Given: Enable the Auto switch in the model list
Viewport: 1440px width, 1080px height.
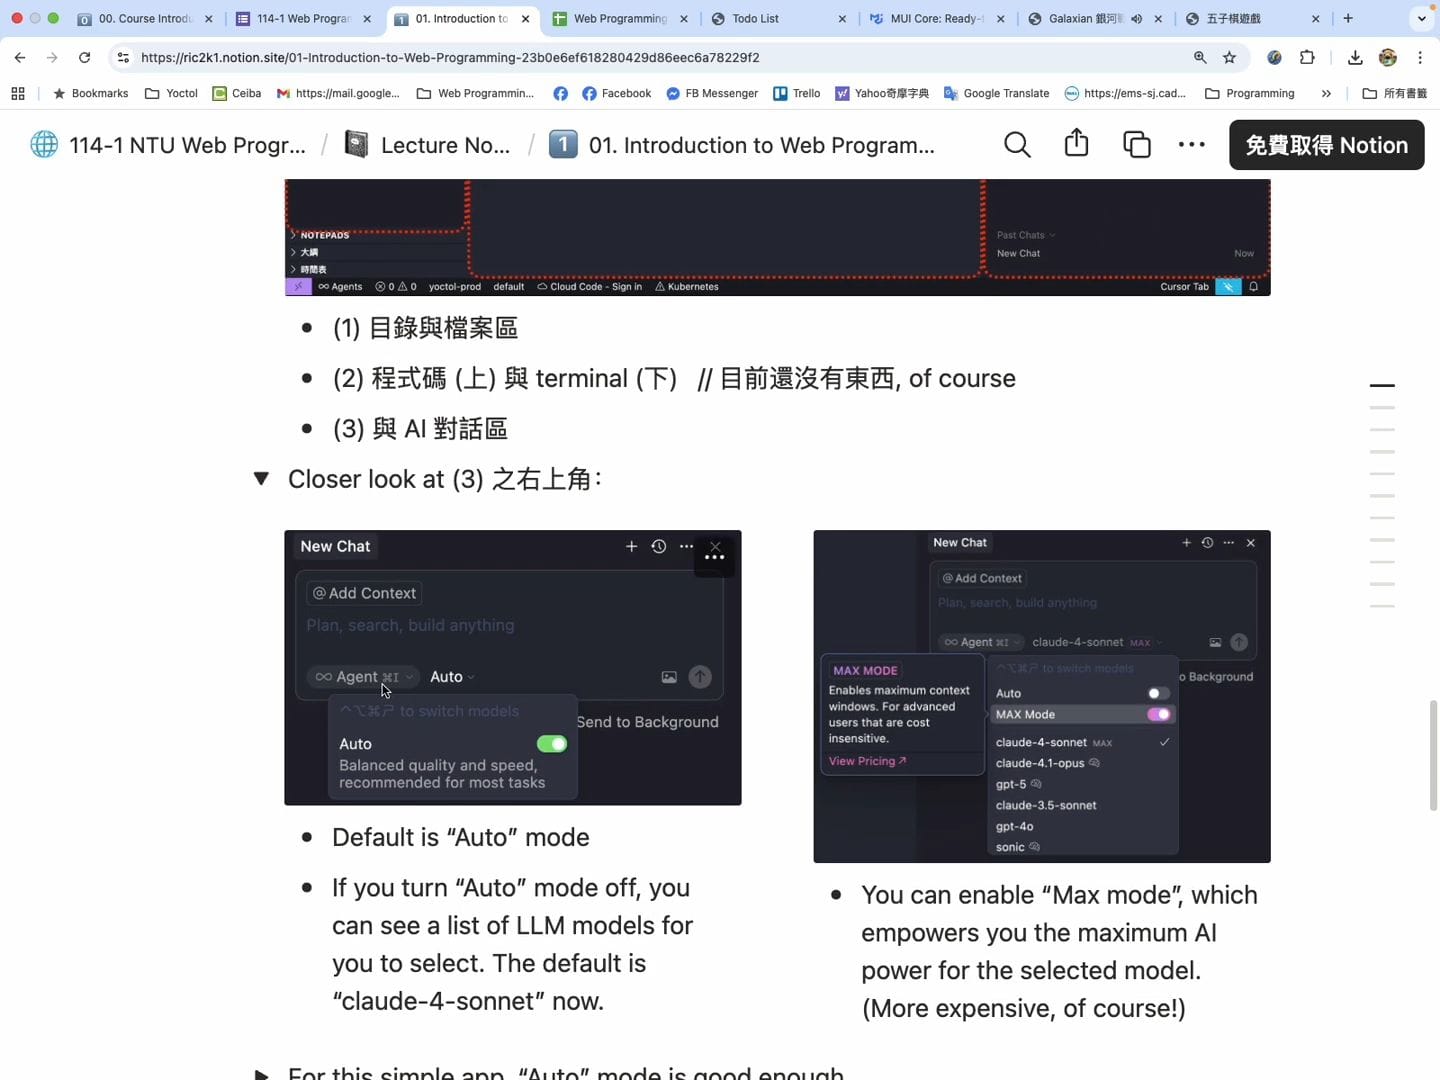Looking at the screenshot, I should pyautogui.click(x=1157, y=692).
